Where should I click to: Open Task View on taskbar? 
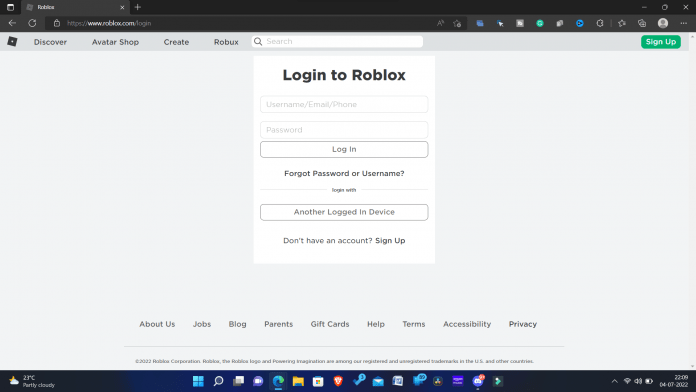[238, 381]
